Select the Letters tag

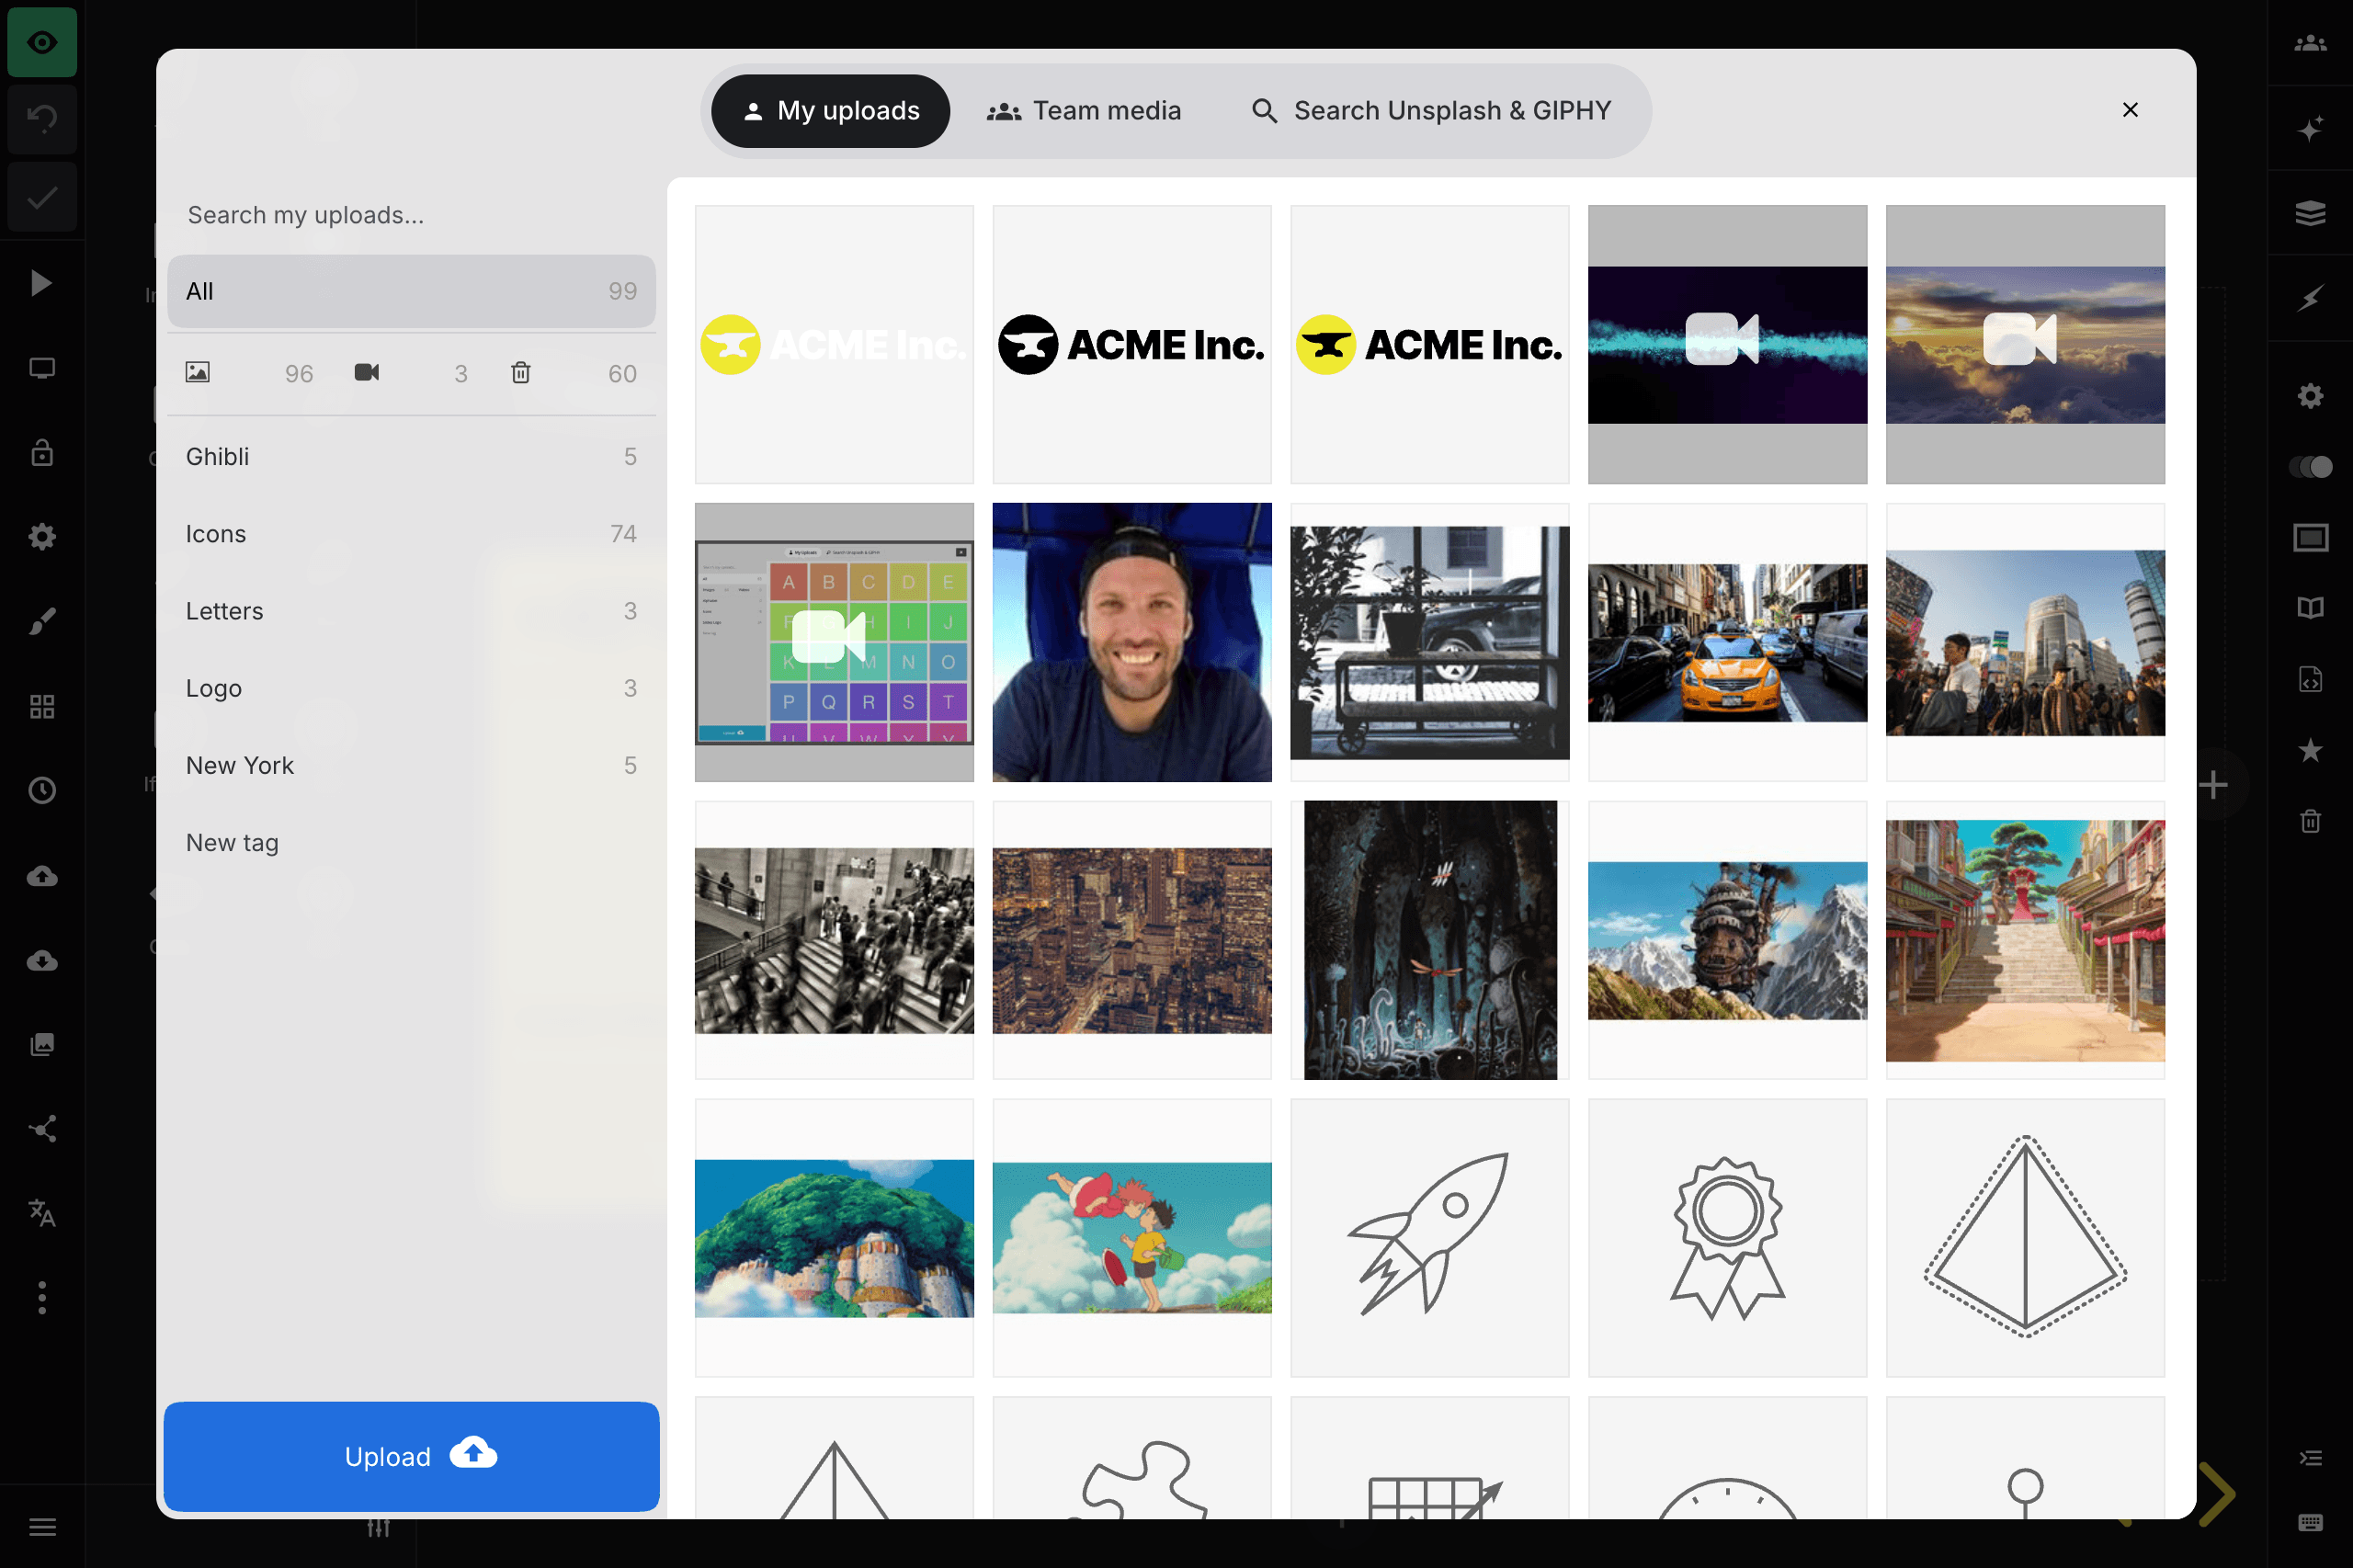[411, 611]
